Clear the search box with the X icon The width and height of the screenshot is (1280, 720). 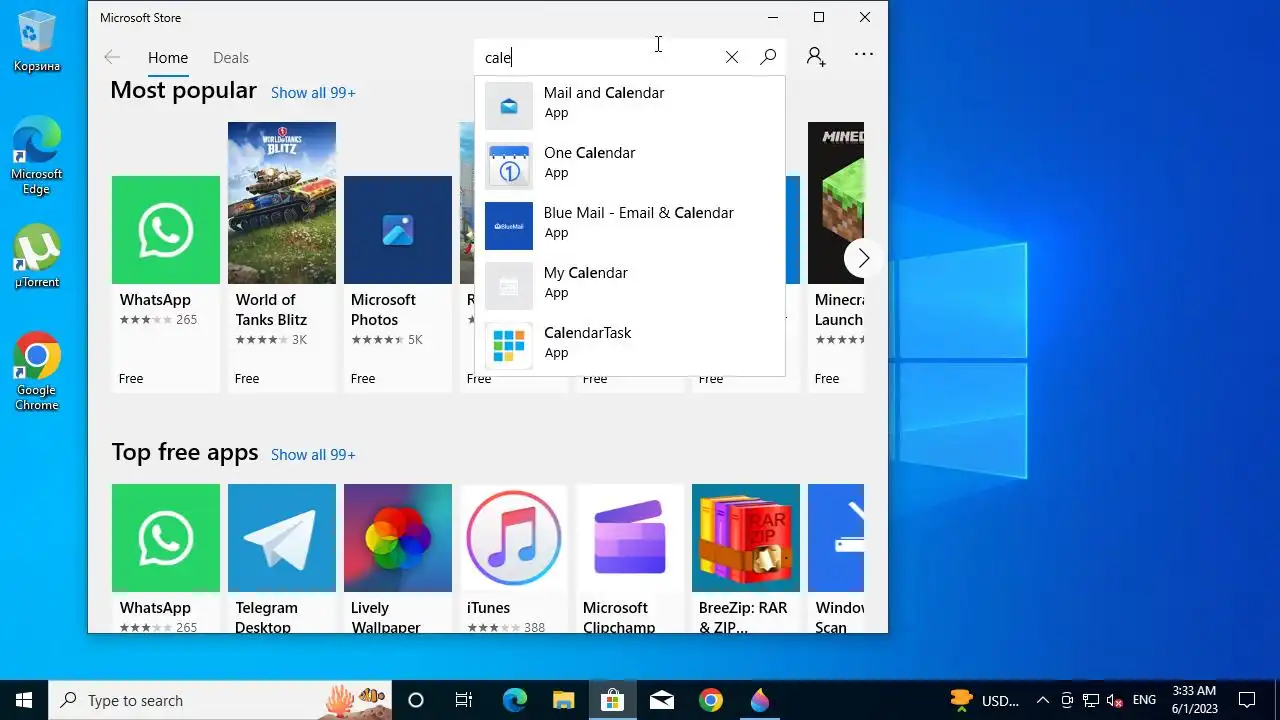tap(732, 58)
